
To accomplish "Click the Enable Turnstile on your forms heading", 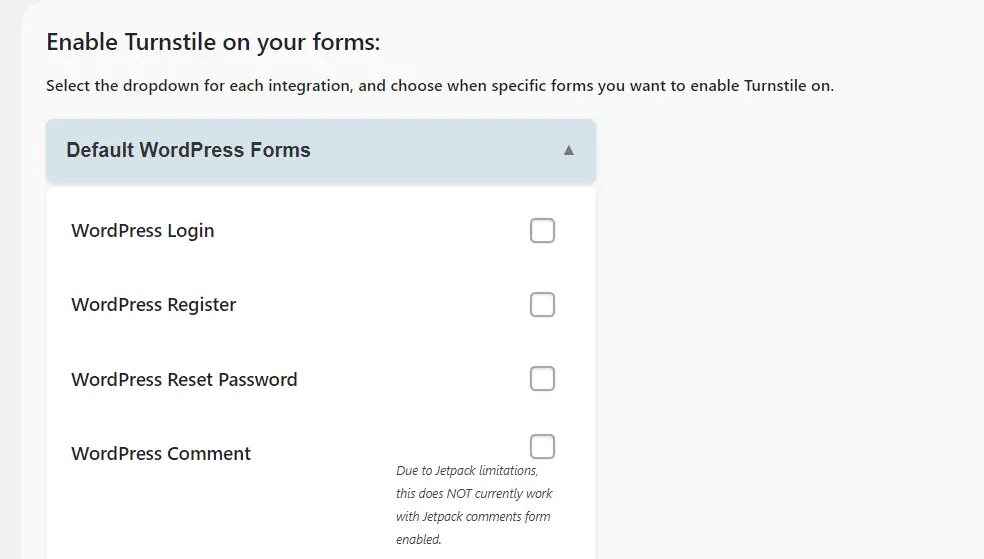I will tap(213, 43).
